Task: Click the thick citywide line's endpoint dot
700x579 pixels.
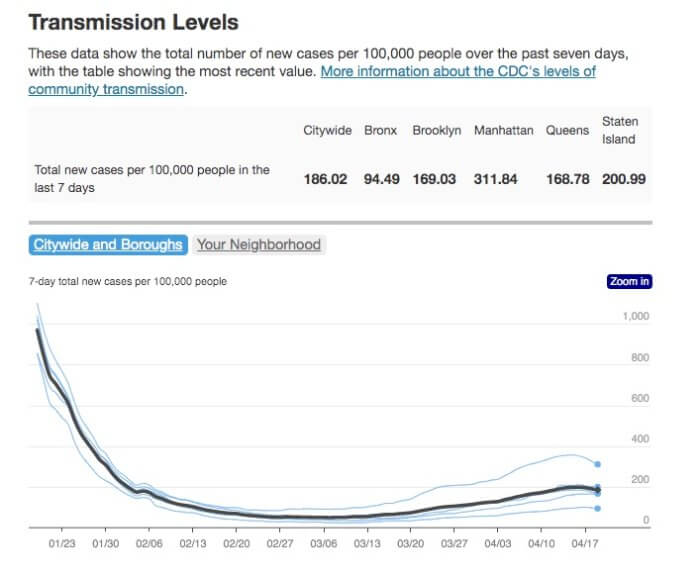Action: click(597, 489)
